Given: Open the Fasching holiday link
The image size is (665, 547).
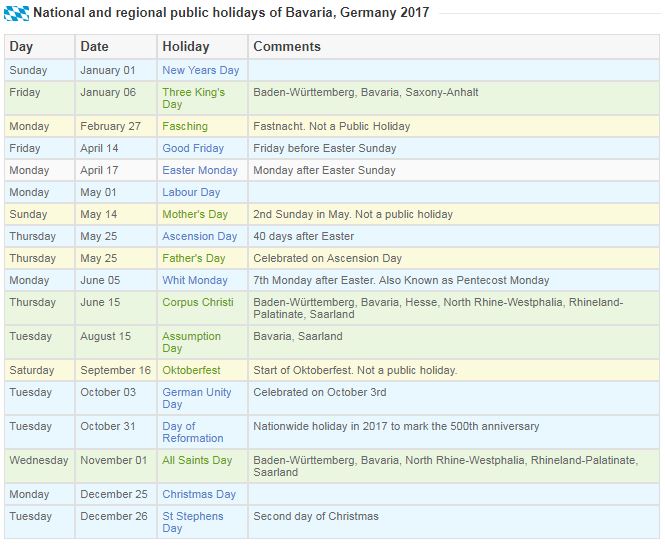Looking at the screenshot, I should coord(185,126).
